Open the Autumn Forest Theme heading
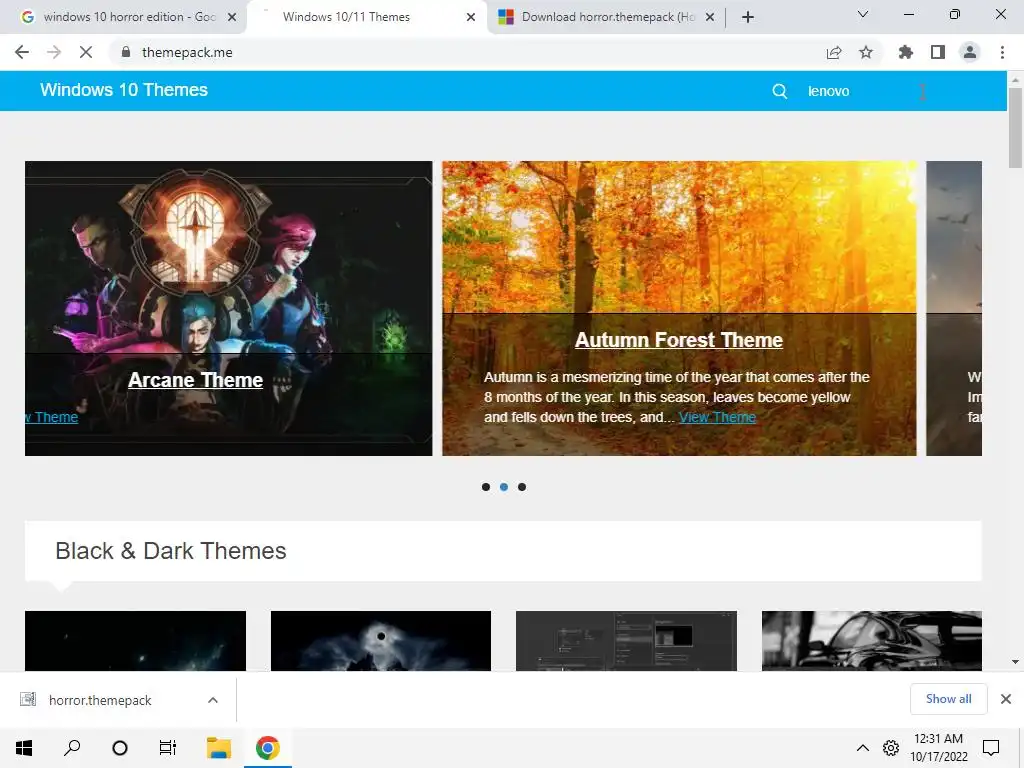Image resolution: width=1024 pixels, height=768 pixels. [679, 340]
